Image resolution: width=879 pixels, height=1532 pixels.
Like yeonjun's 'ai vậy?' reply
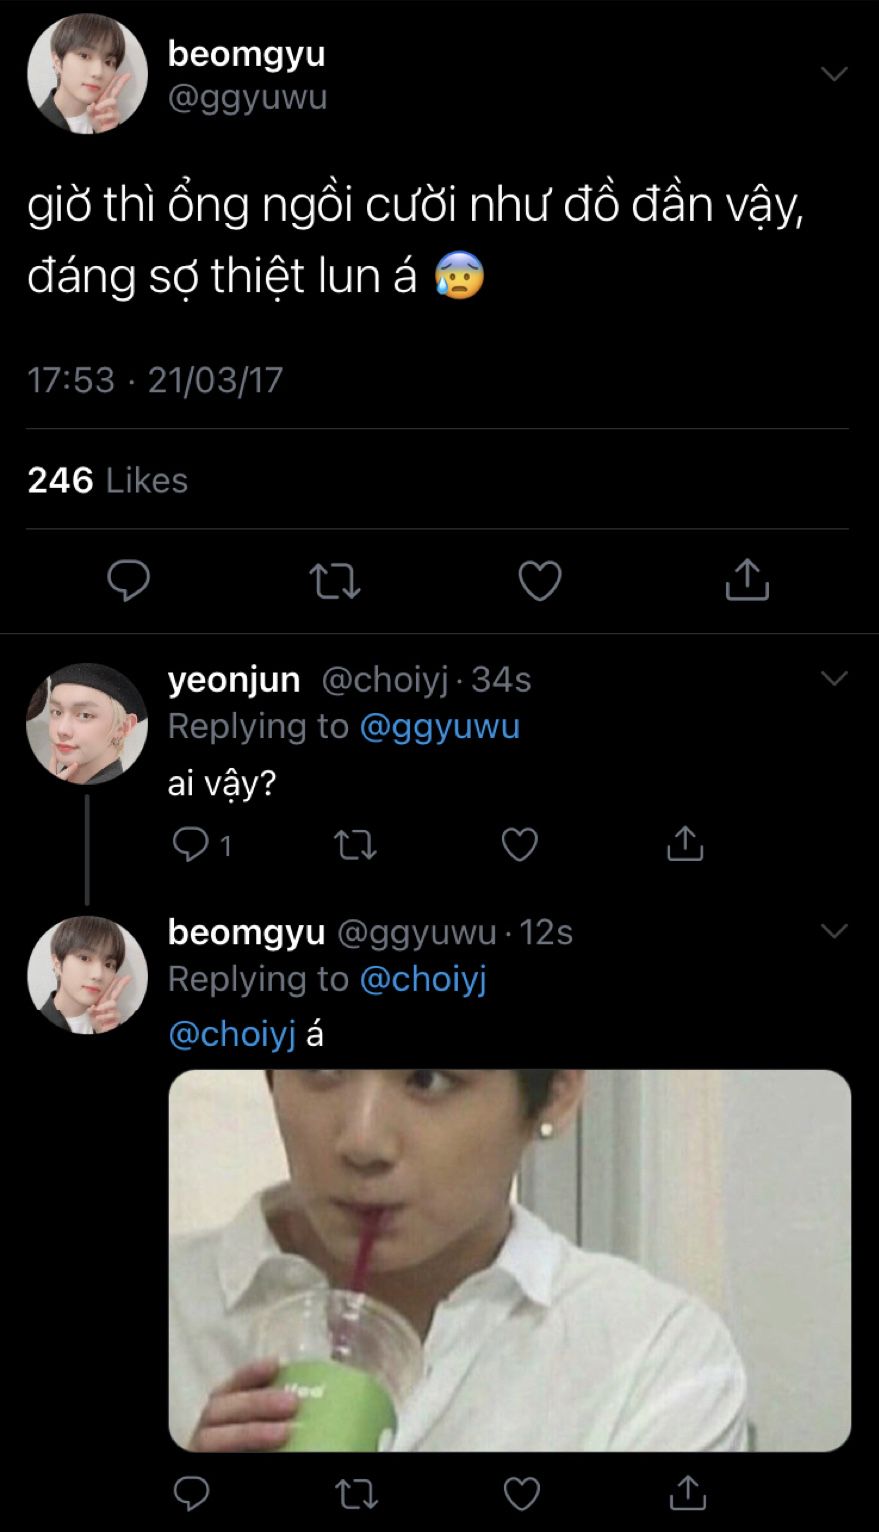pyautogui.click(x=520, y=845)
